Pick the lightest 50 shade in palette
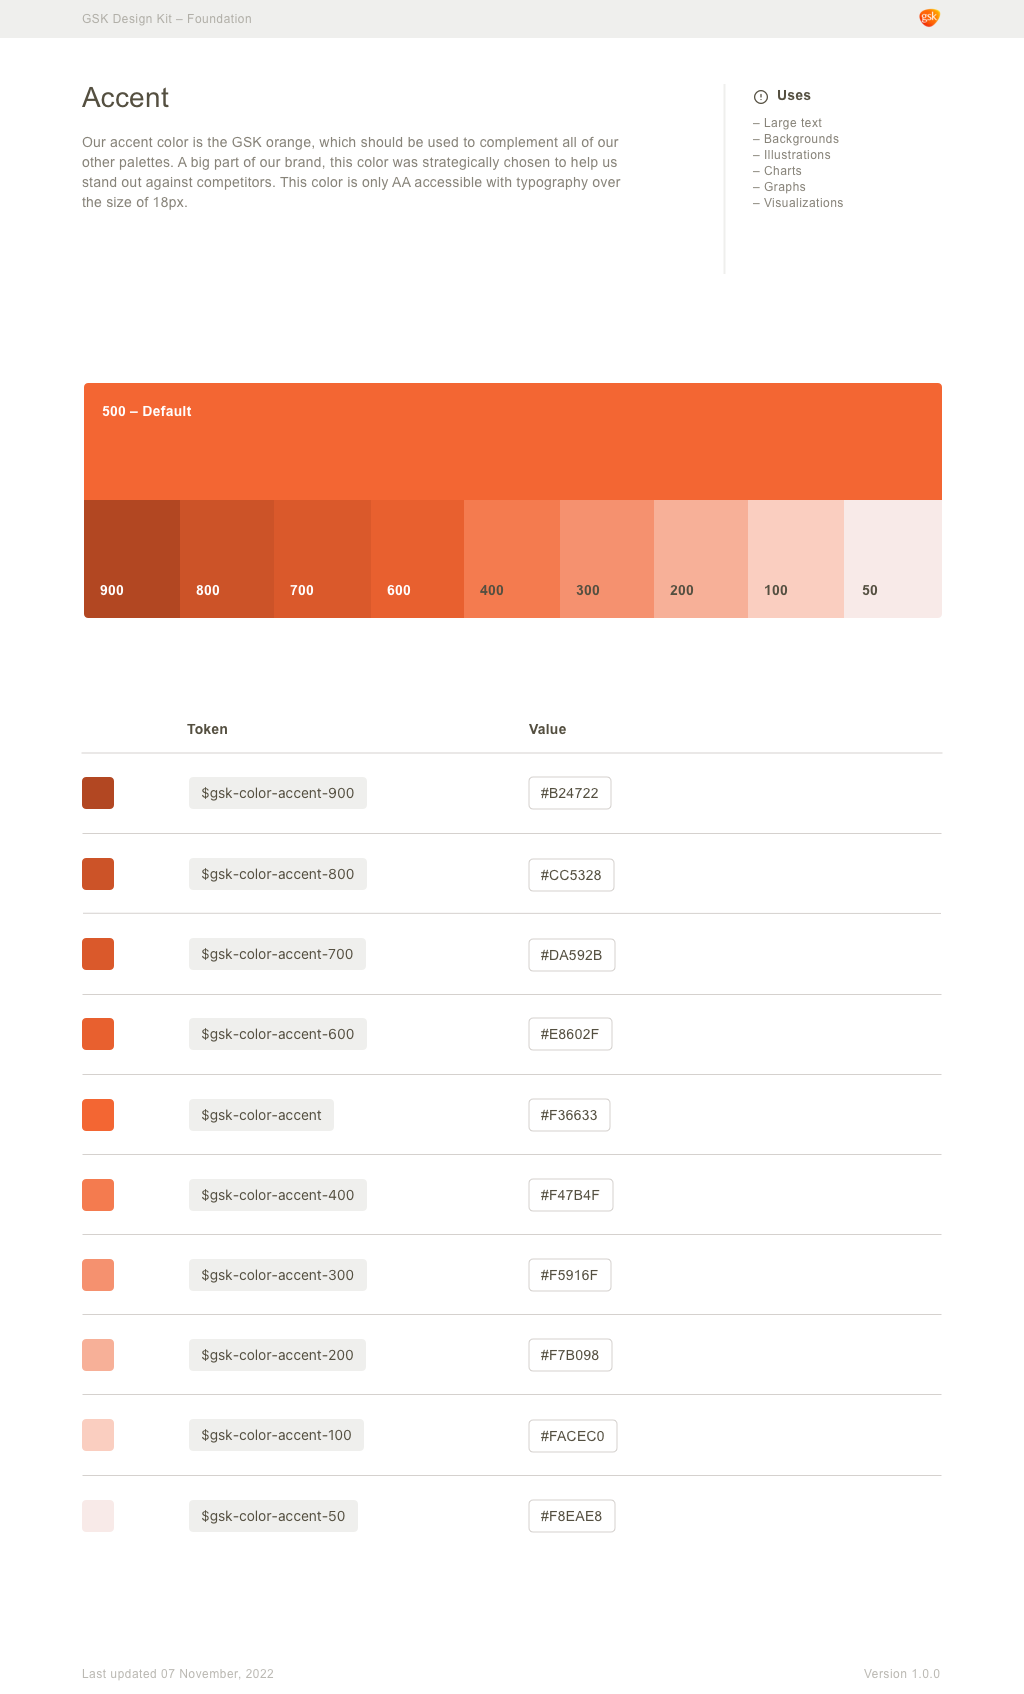1024x1694 pixels. [x=893, y=559]
